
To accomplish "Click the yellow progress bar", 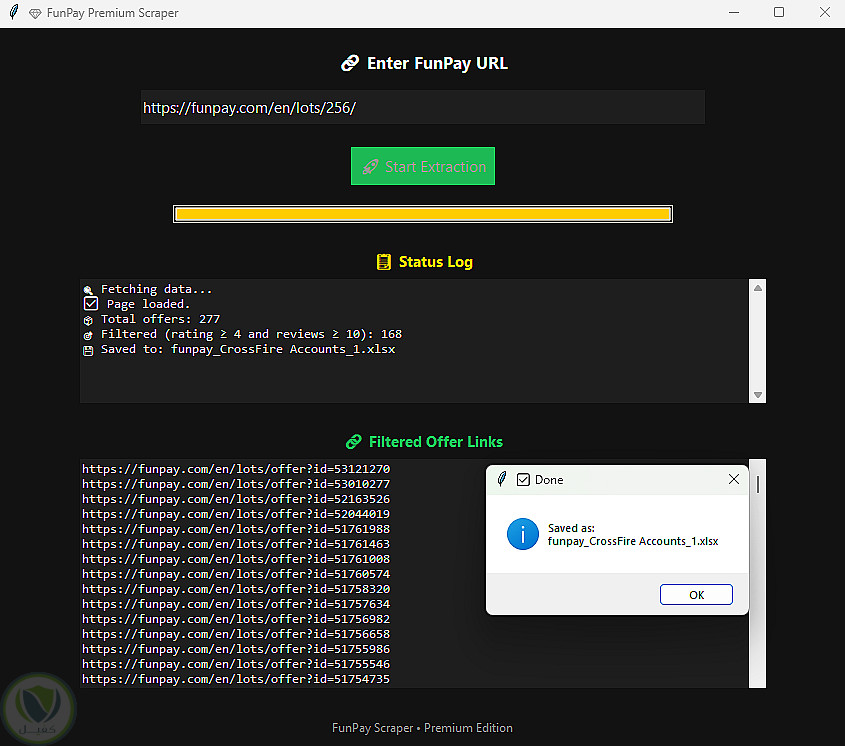I will 422,214.
